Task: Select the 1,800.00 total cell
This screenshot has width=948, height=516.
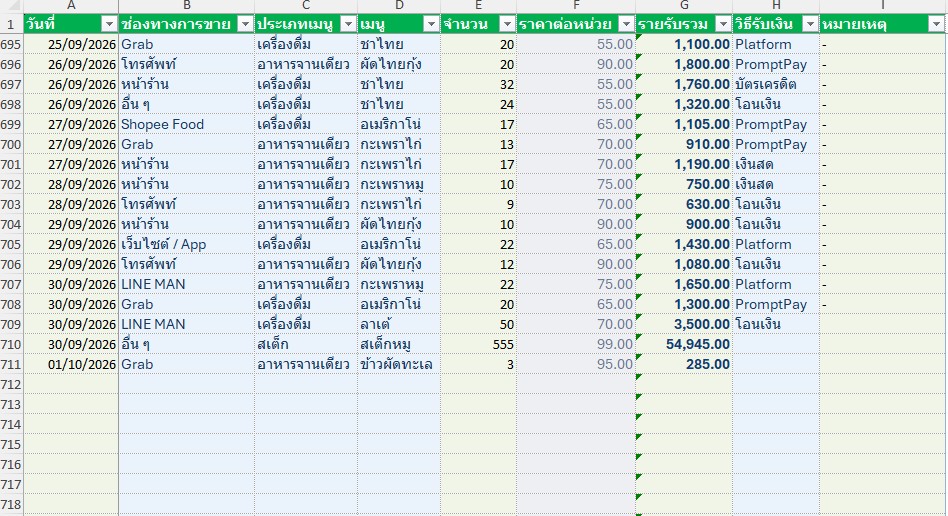Action: pyautogui.click(x=684, y=64)
